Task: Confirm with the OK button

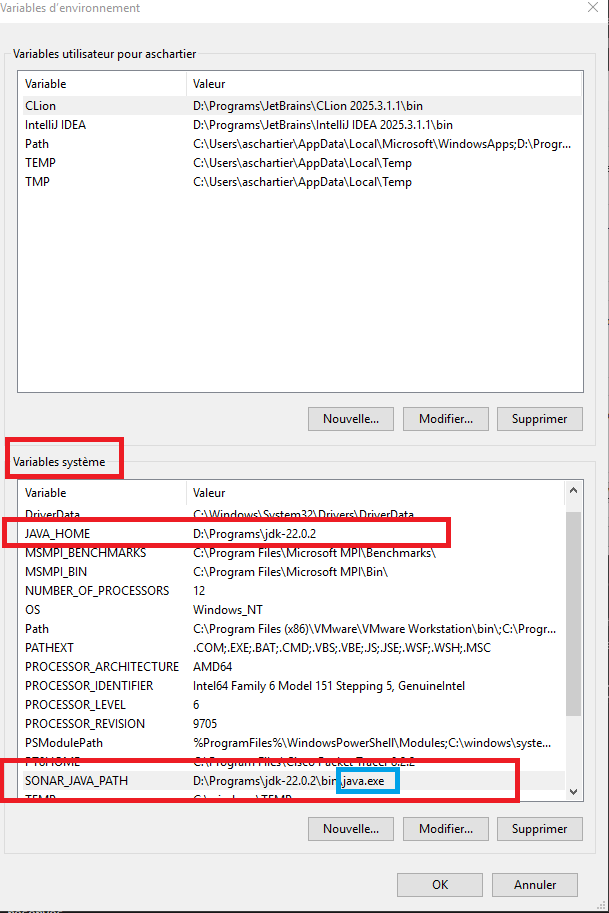Action: click(x=440, y=884)
